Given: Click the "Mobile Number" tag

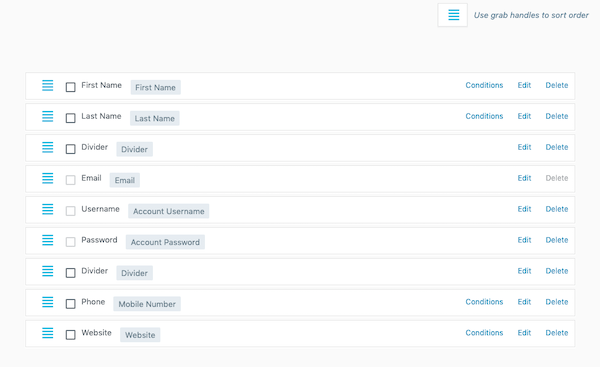Looking at the screenshot, I should coord(147,304).
